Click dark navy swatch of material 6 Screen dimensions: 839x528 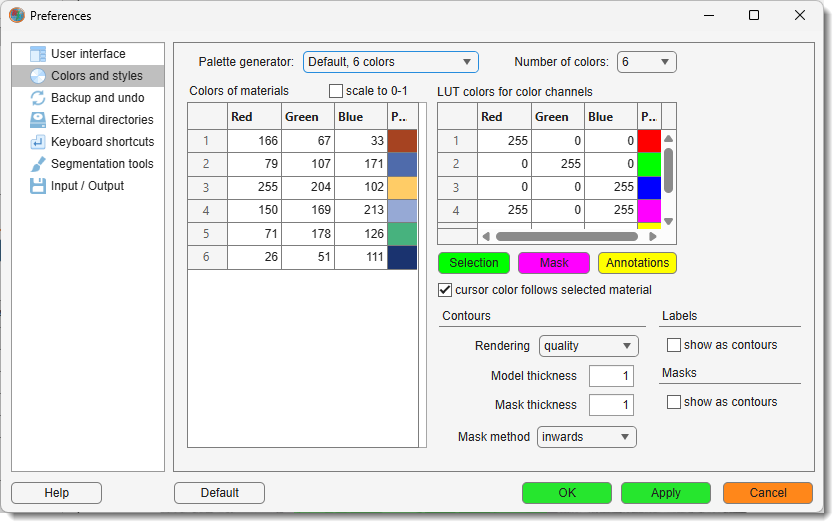pyautogui.click(x=402, y=257)
